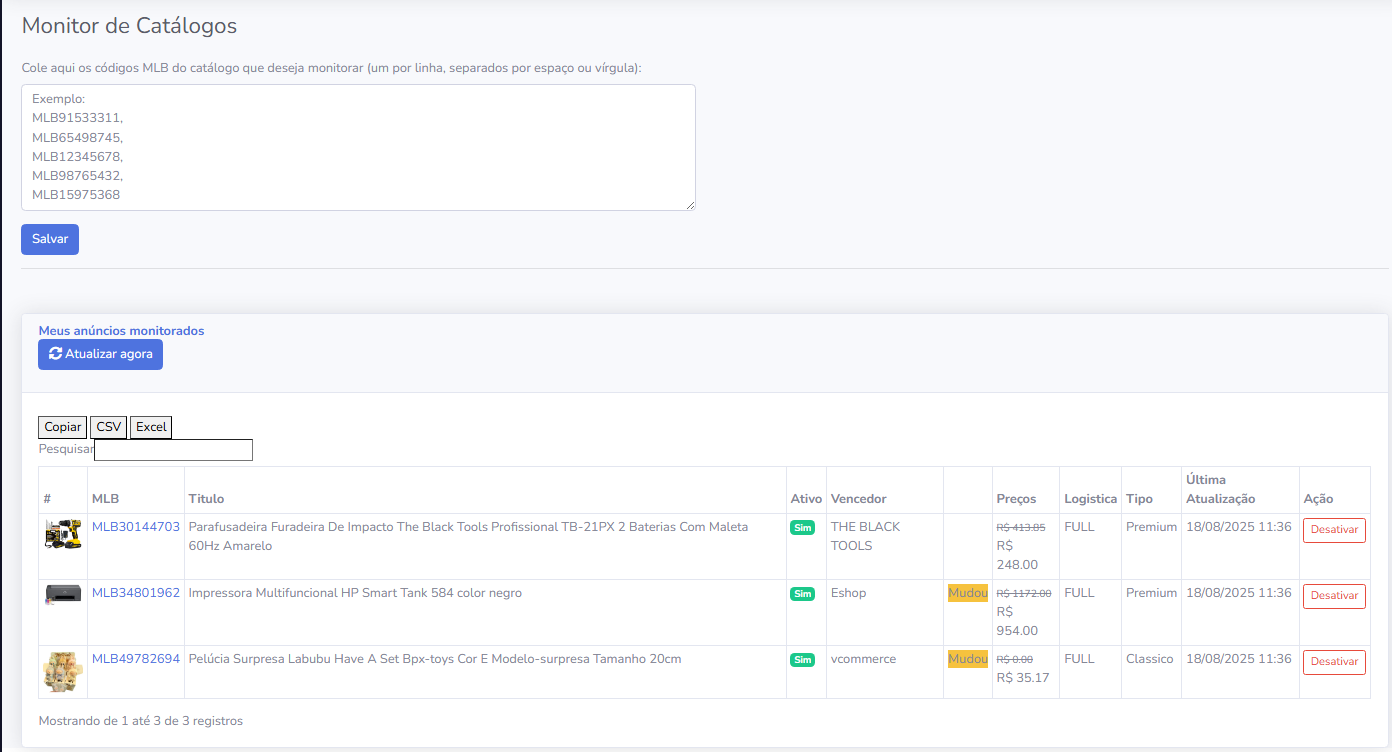Screen dimensions: 1392x752
Task: Click the Labubu plush thumbnail image
Action: (63, 671)
